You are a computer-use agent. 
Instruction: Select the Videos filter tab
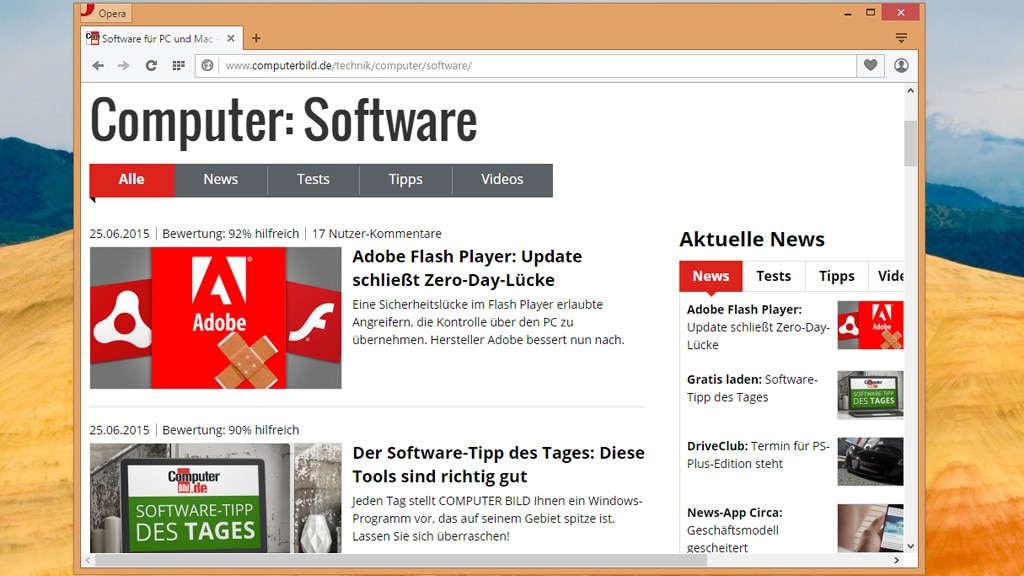point(502,180)
